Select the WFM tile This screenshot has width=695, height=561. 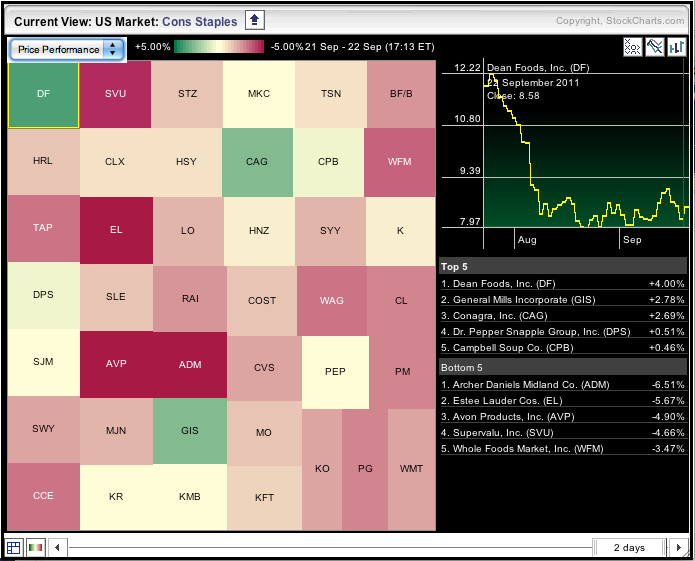pos(400,162)
